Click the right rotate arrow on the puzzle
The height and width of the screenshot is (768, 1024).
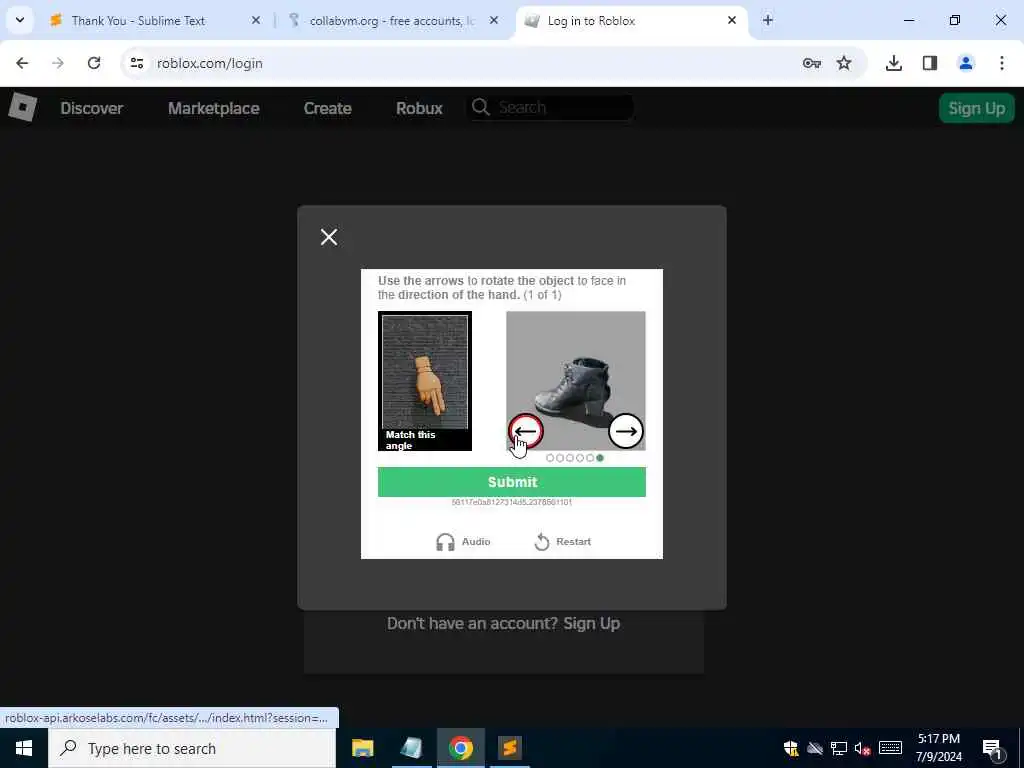point(626,431)
